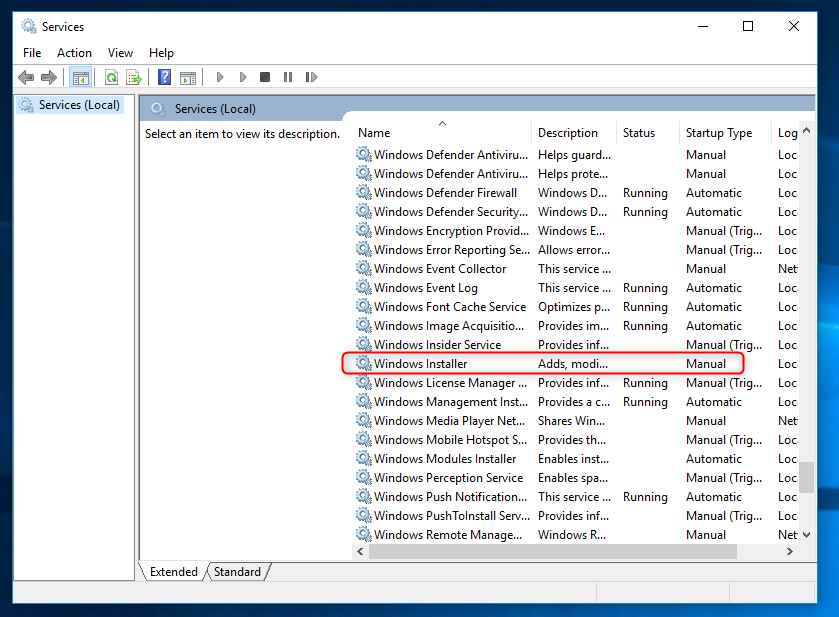
Task: Click the Start Service play icon
Action: pyautogui.click(x=219, y=77)
